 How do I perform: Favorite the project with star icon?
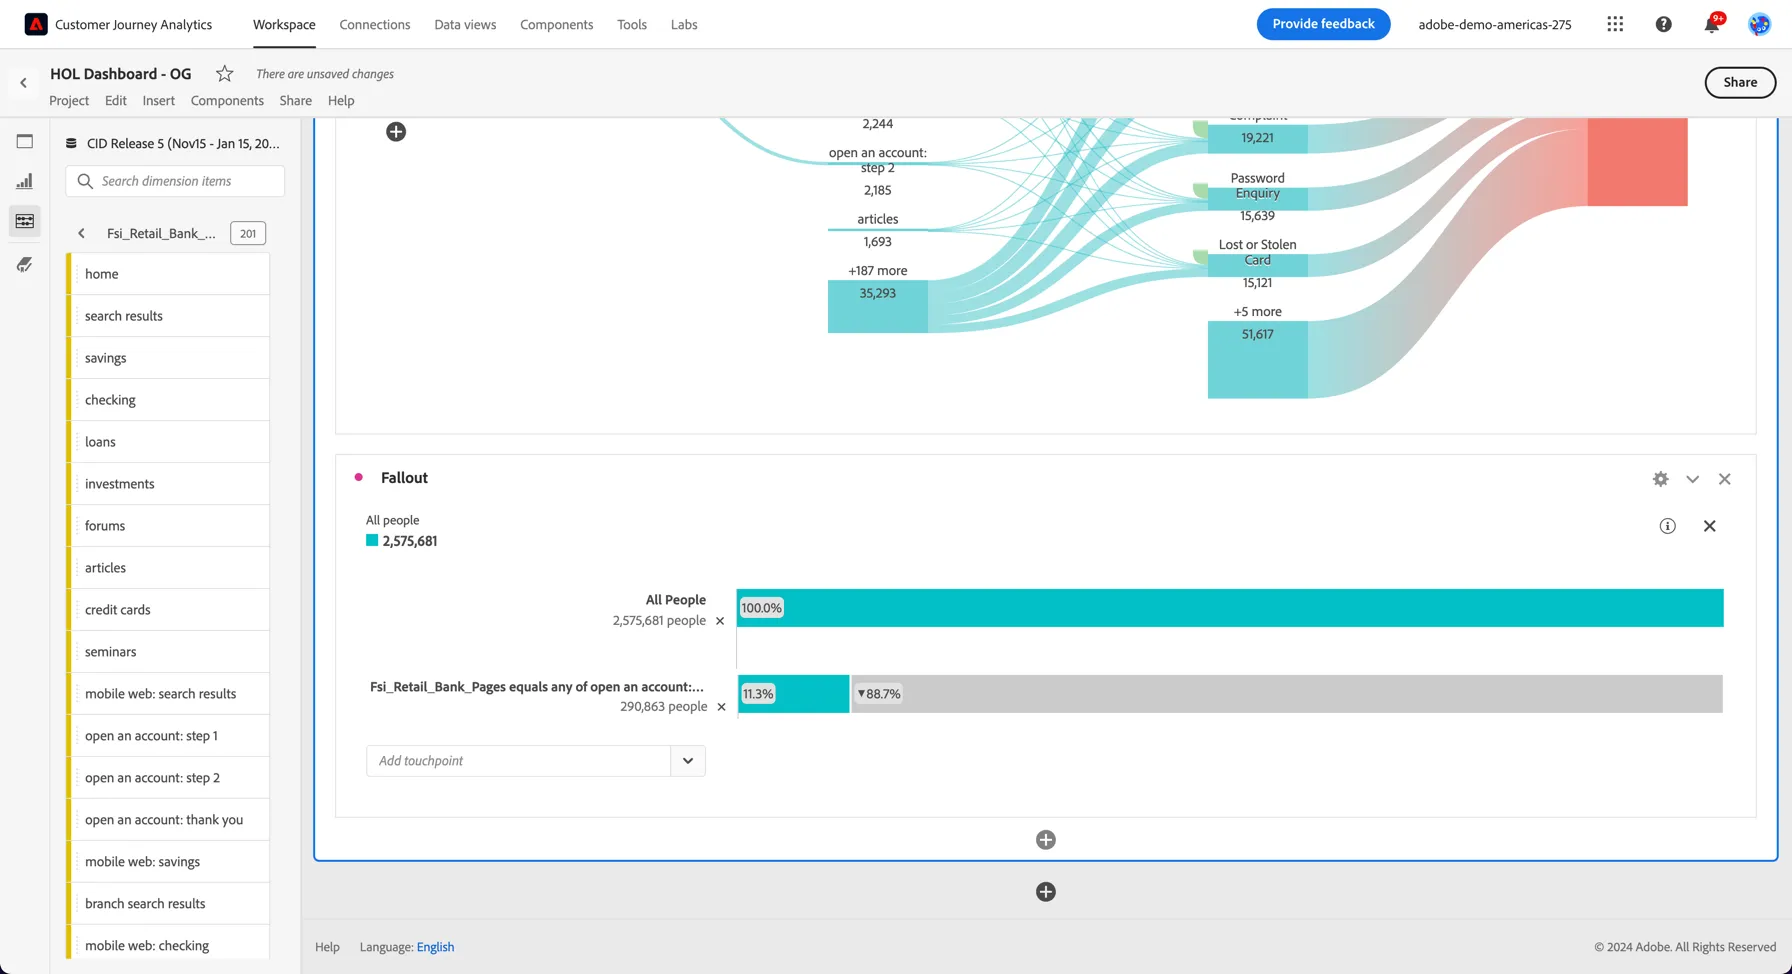coord(225,73)
